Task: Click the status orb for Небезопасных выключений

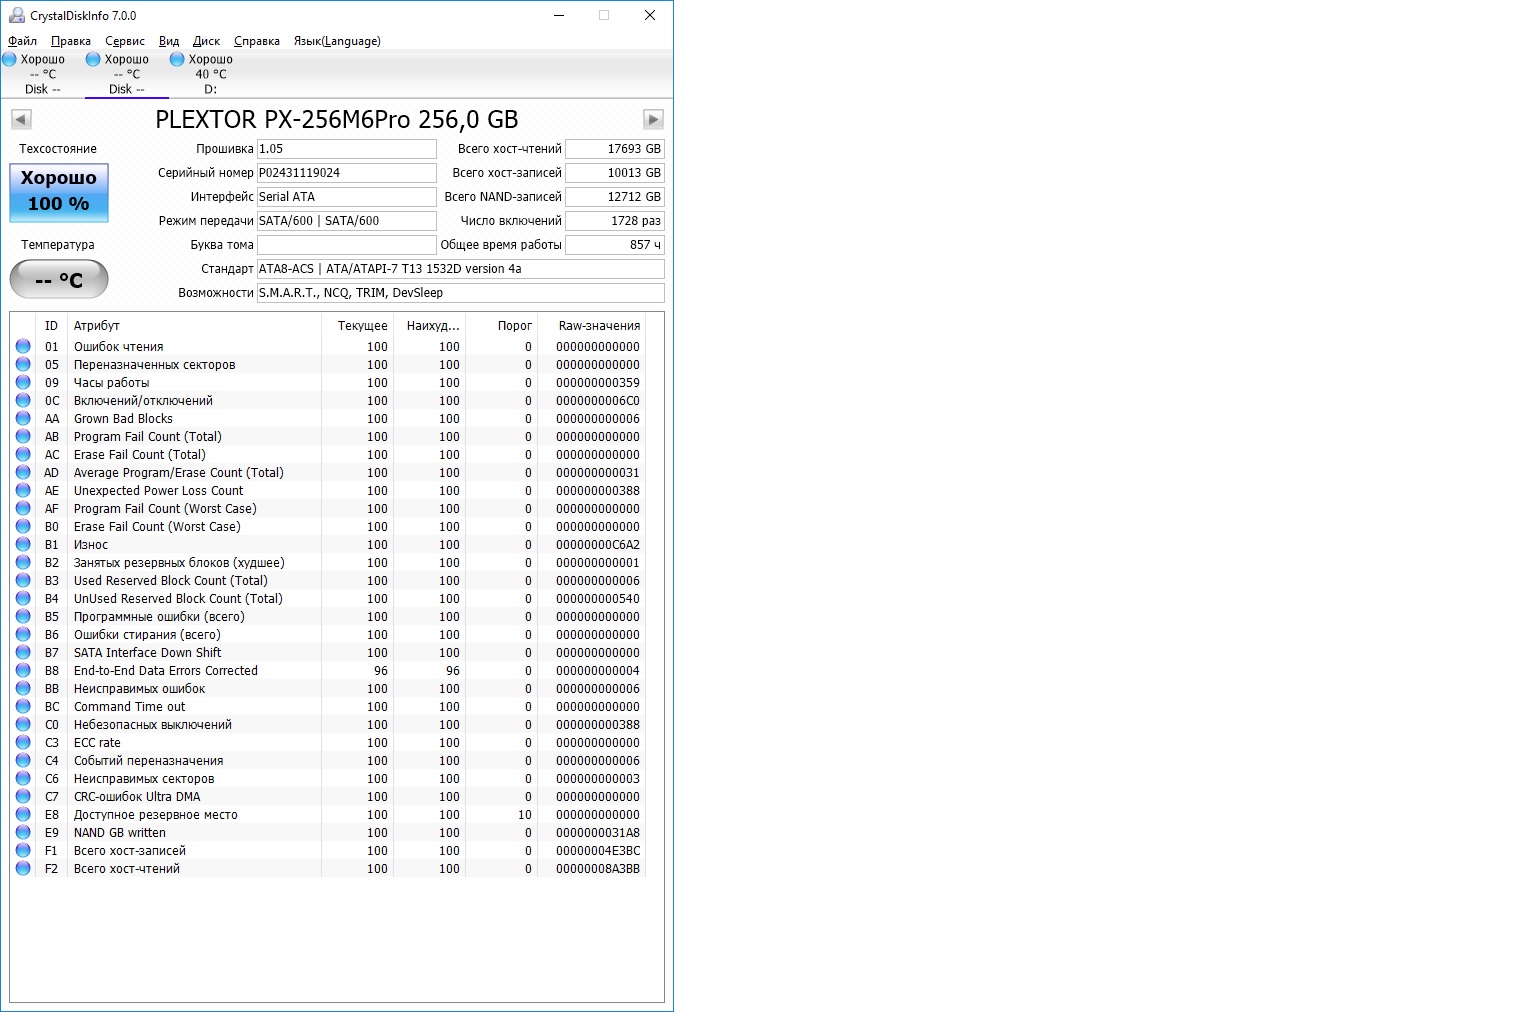Action: click(23, 724)
